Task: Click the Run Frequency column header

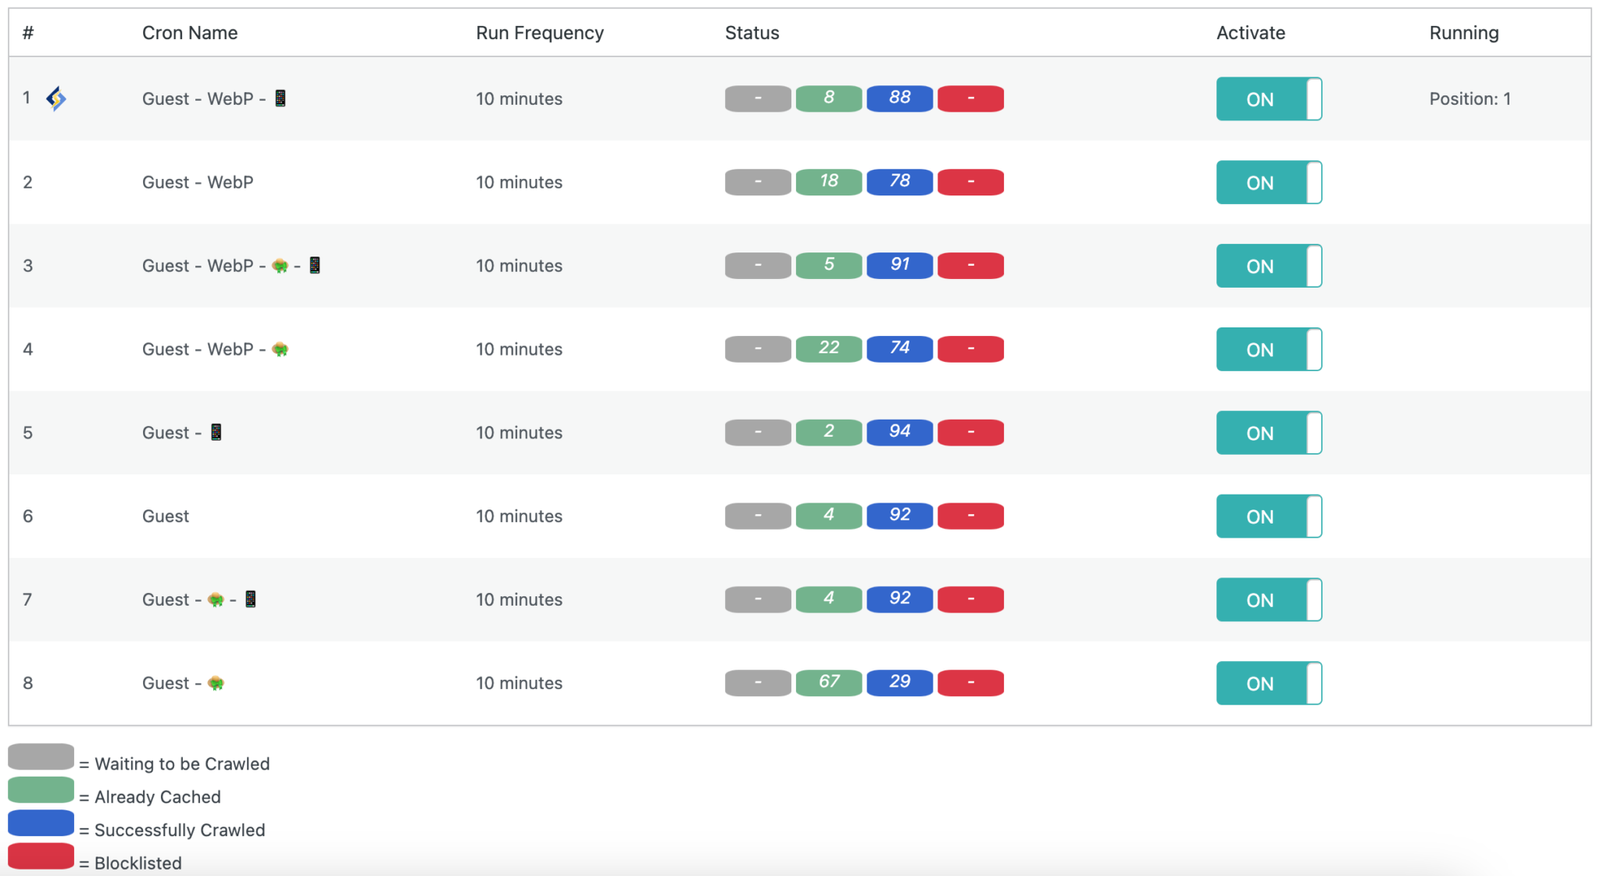Action: coord(539,33)
